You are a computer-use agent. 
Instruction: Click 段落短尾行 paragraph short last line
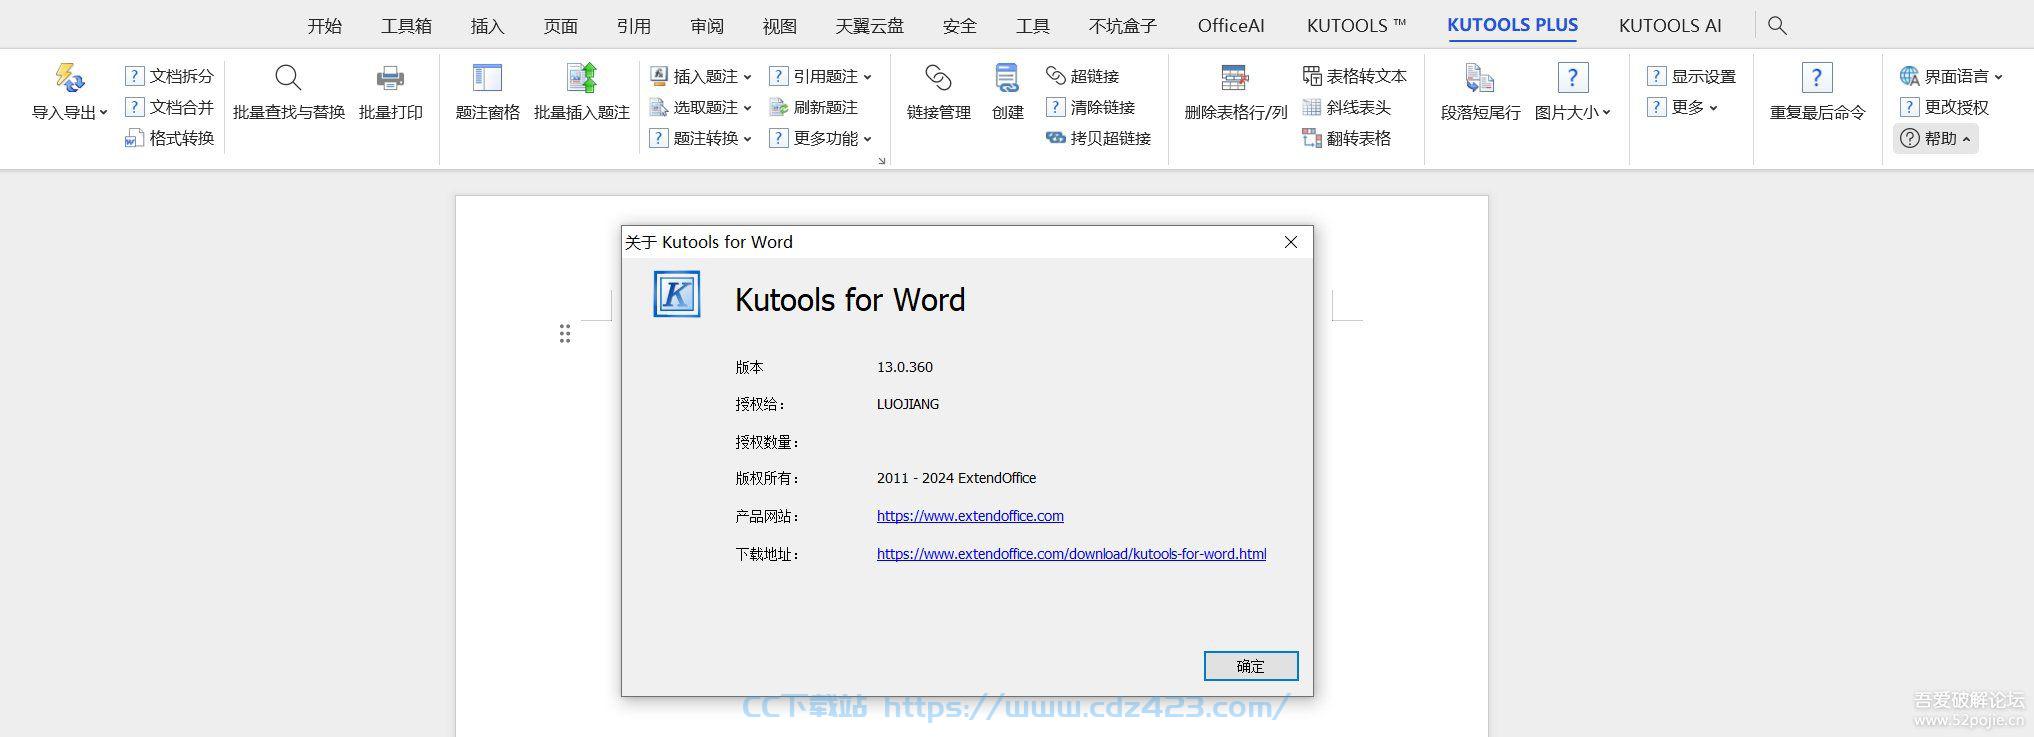point(1480,92)
